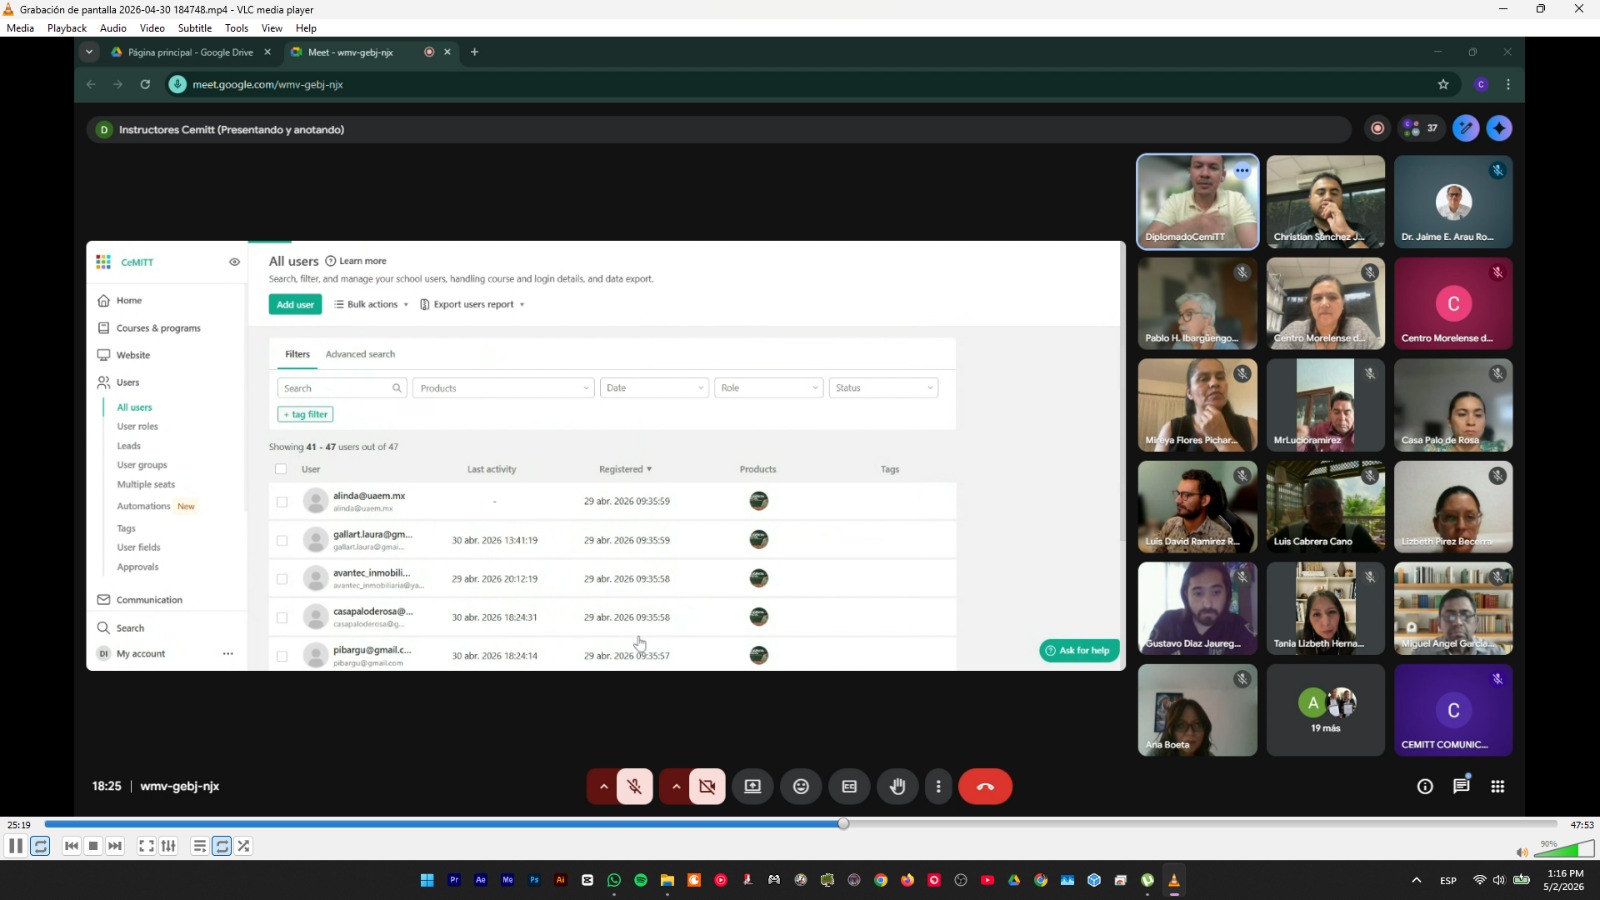
Task: Open VLC extended settings equalizer icon
Action: (168, 846)
